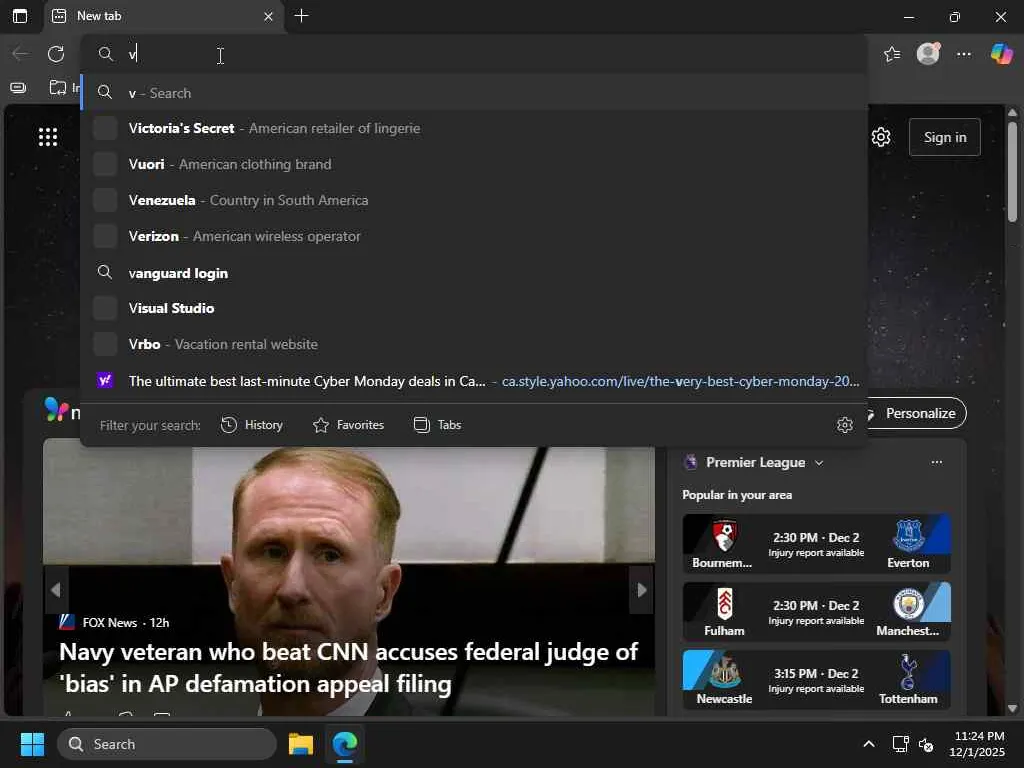The width and height of the screenshot is (1024, 768).
Task: Click muted volume tray icon
Action: tap(926, 744)
